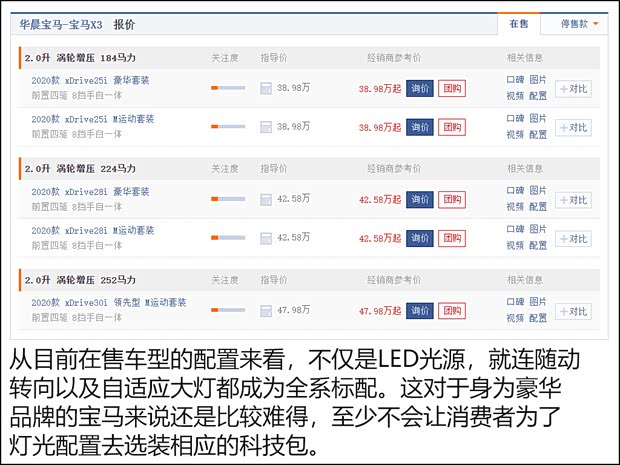Viewport: 620px width, 465px height.
Task: Open 视频 for xDrive28i M运动套装
Action: point(515,246)
